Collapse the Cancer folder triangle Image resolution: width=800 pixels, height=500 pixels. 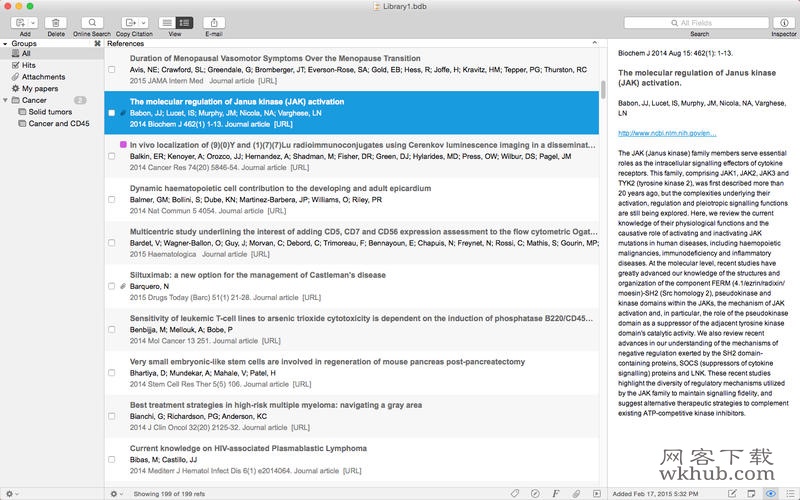(x=6, y=100)
